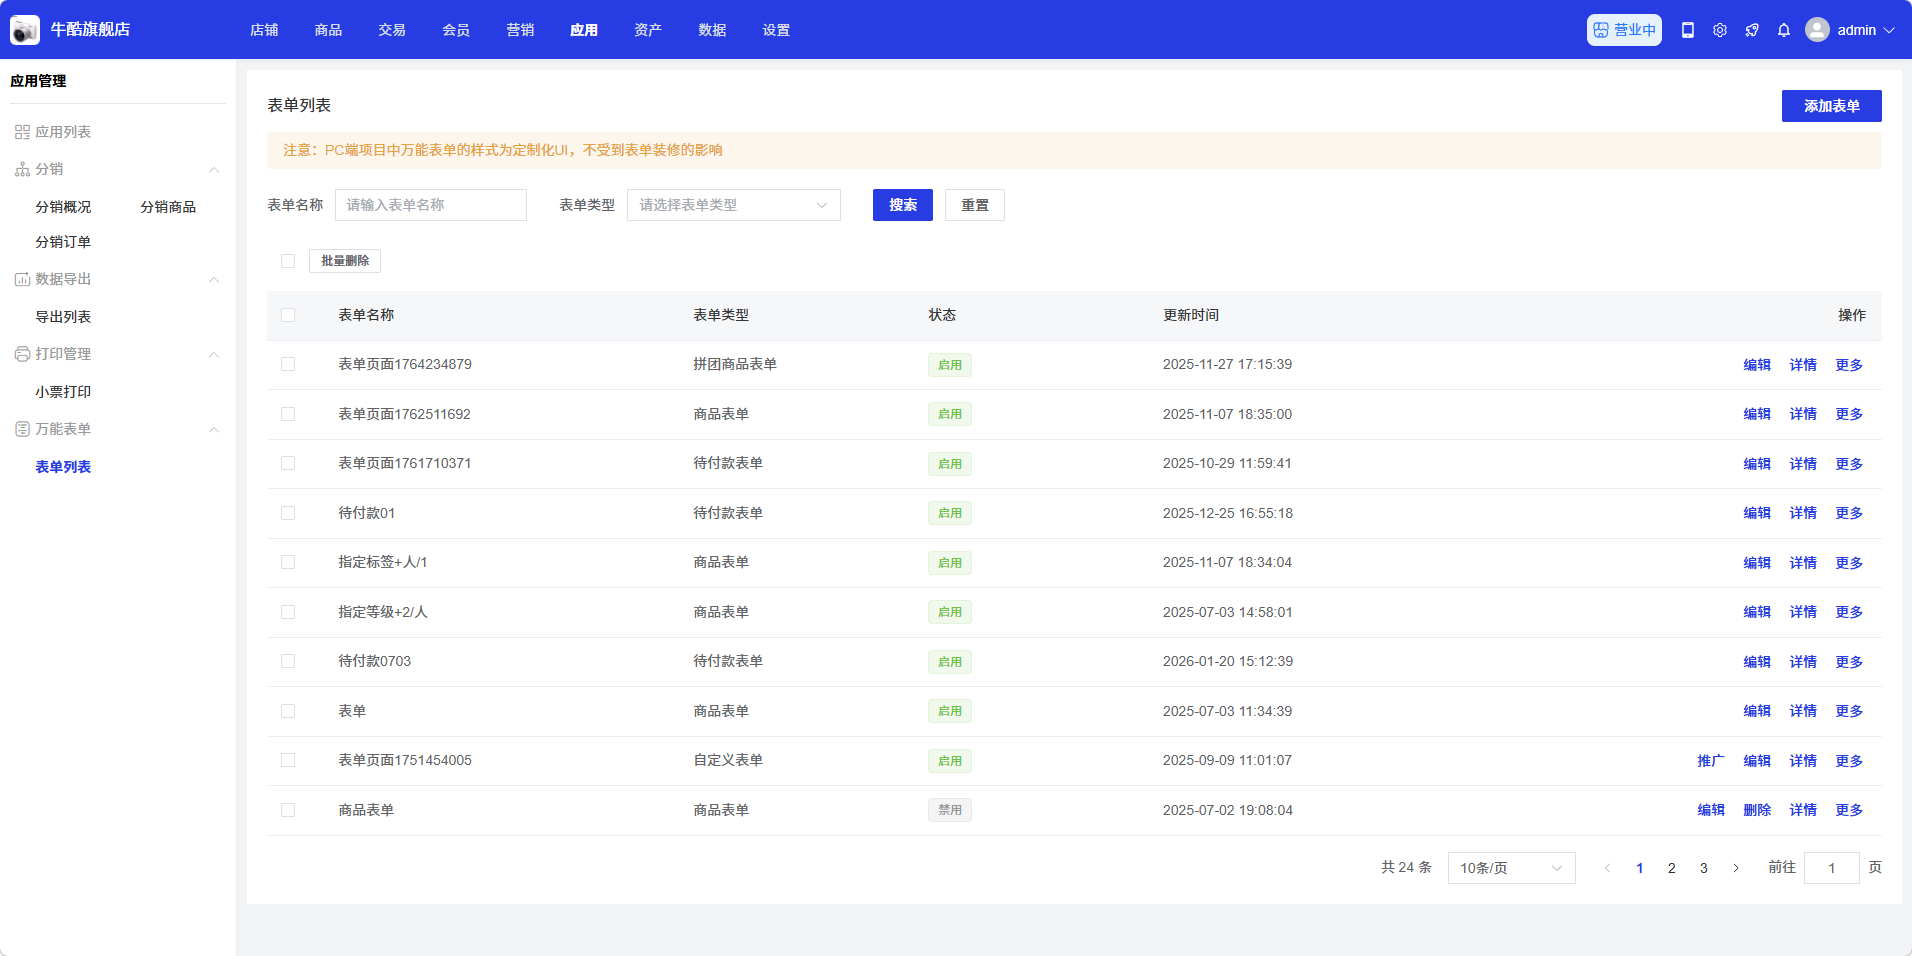The image size is (1912, 956).
Task: Go to page 2 of the list
Action: point(1671,868)
